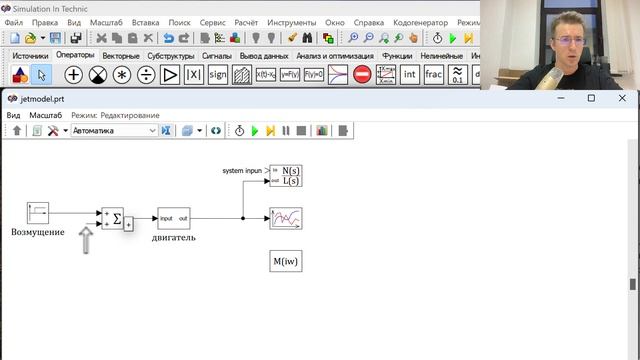Click the zoom in magnifier icon
This screenshot has width=640, height=360.
click(353, 38)
